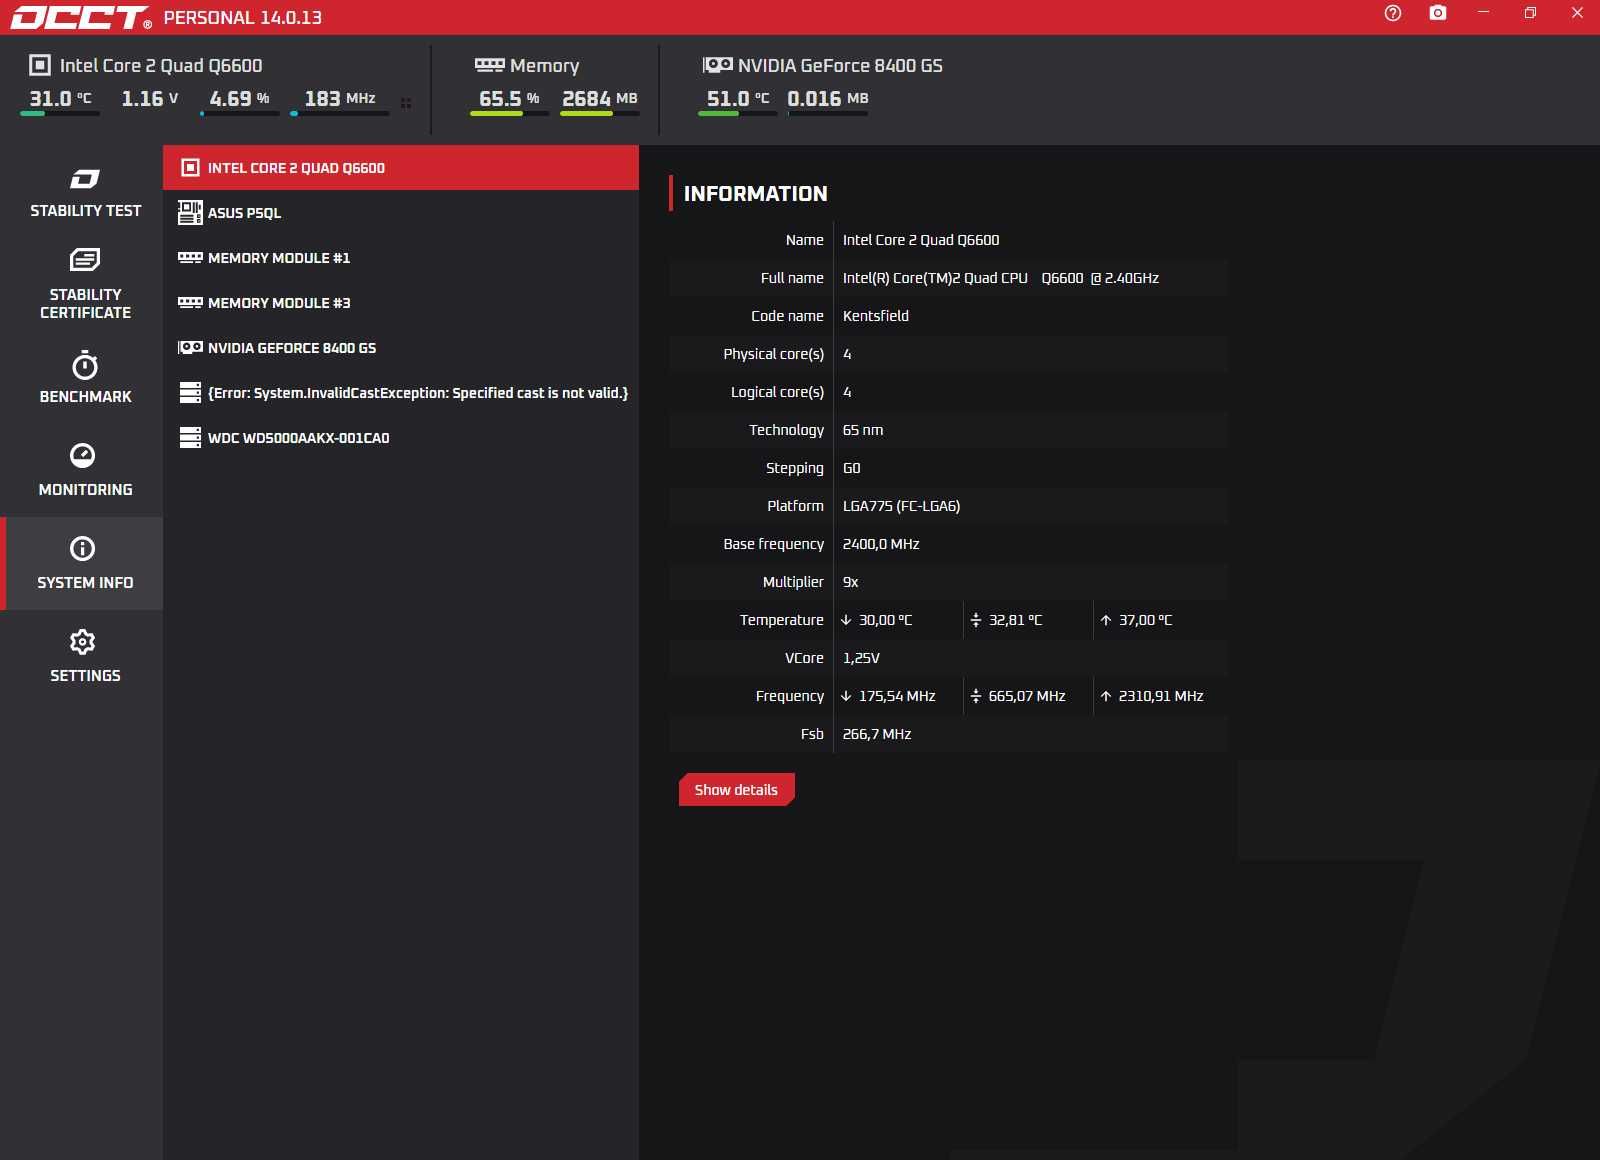The width and height of the screenshot is (1600, 1160).
Task: Open the Stability Test section
Action: (x=85, y=193)
